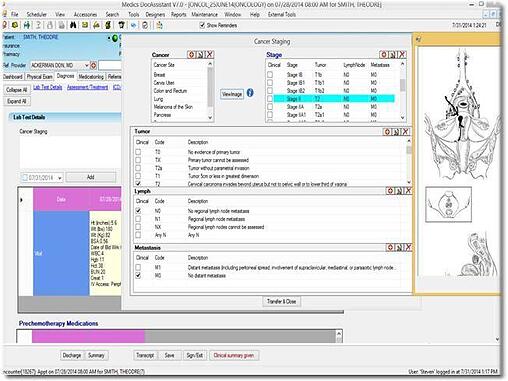
Task: Click the red add icon in Lymph section header
Action: pos(390,191)
